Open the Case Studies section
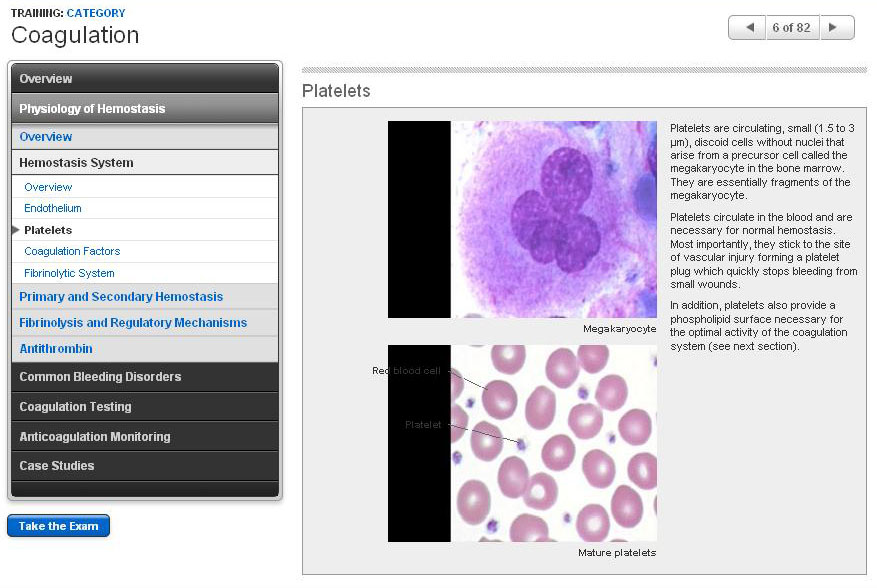The image size is (877, 588). [x=145, y=466]
